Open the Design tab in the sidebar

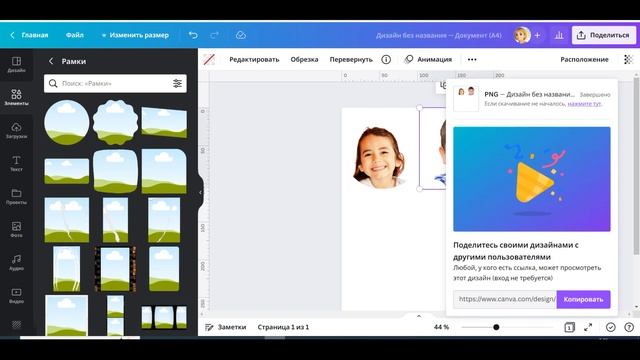tap(16, 64)
